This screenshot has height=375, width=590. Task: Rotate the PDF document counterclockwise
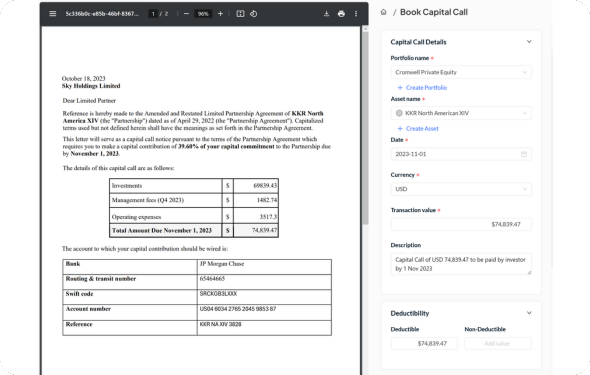tap(254, 14)
